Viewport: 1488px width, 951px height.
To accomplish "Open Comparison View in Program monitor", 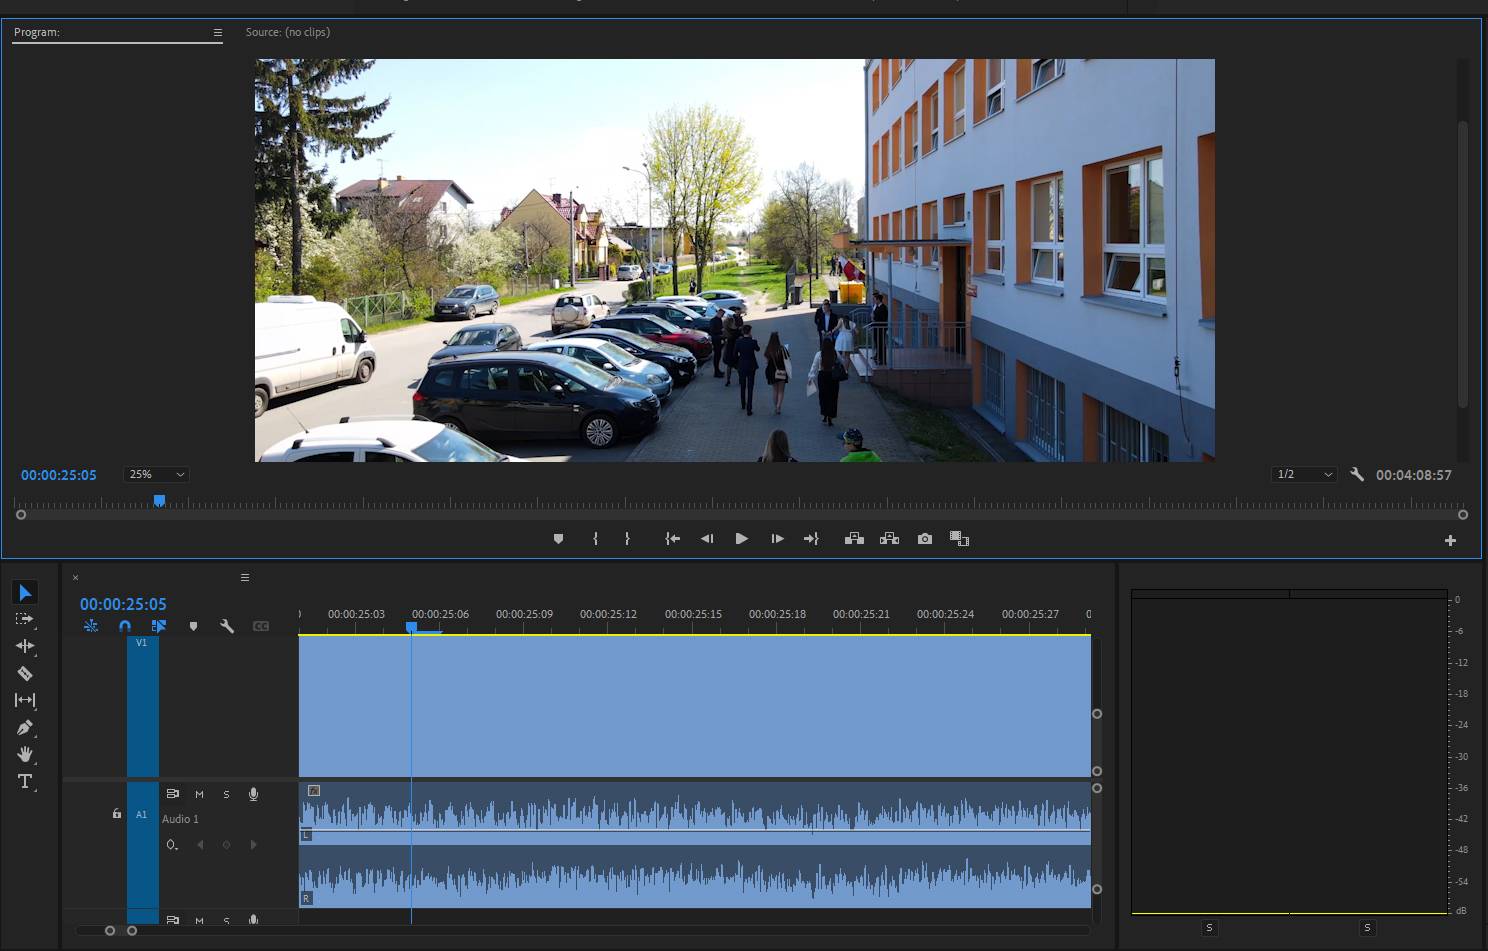I will tap(959, 539).
